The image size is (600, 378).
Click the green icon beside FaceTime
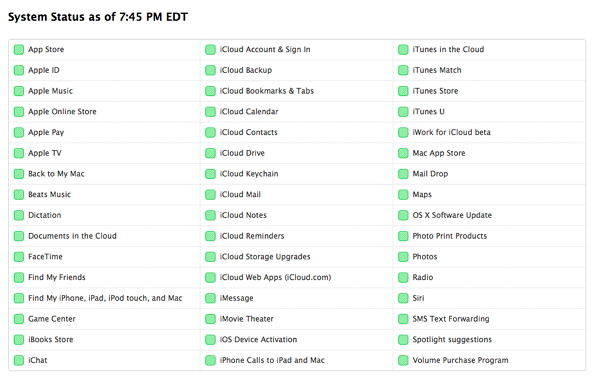point(19,257)
